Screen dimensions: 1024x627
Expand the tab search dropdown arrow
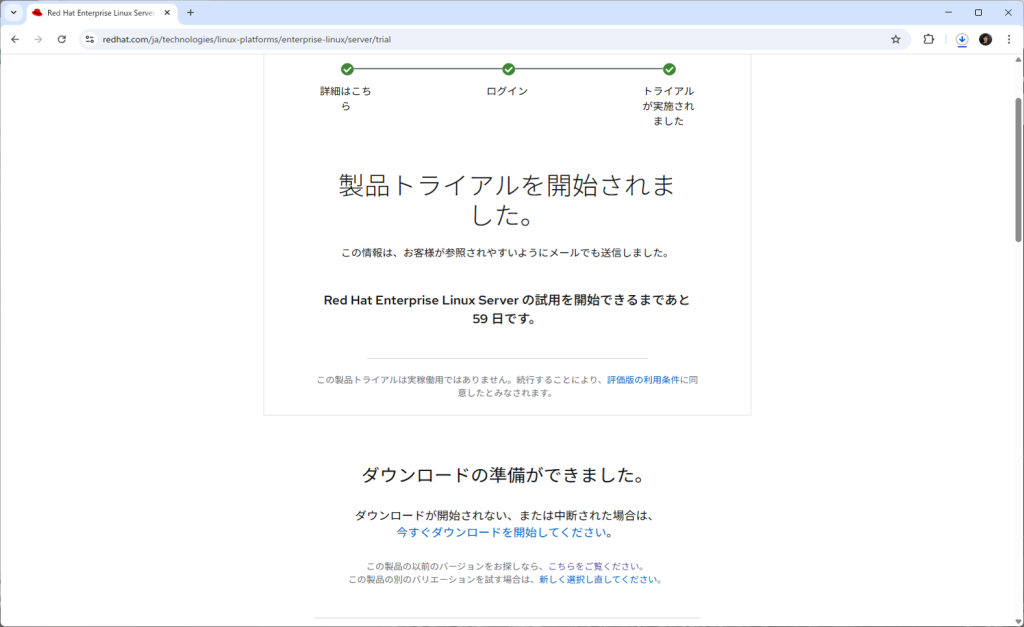(x=13, y=13)
